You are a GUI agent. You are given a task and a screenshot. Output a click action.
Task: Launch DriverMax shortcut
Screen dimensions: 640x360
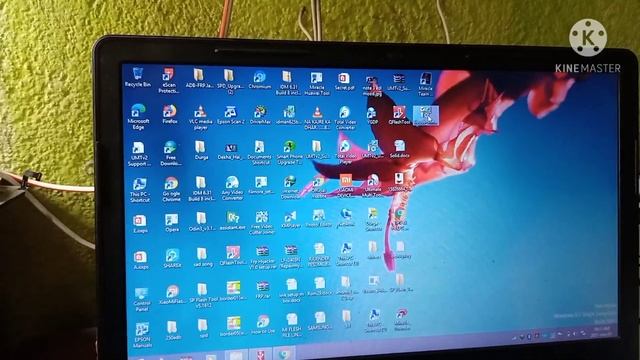(x=260, y=116)
